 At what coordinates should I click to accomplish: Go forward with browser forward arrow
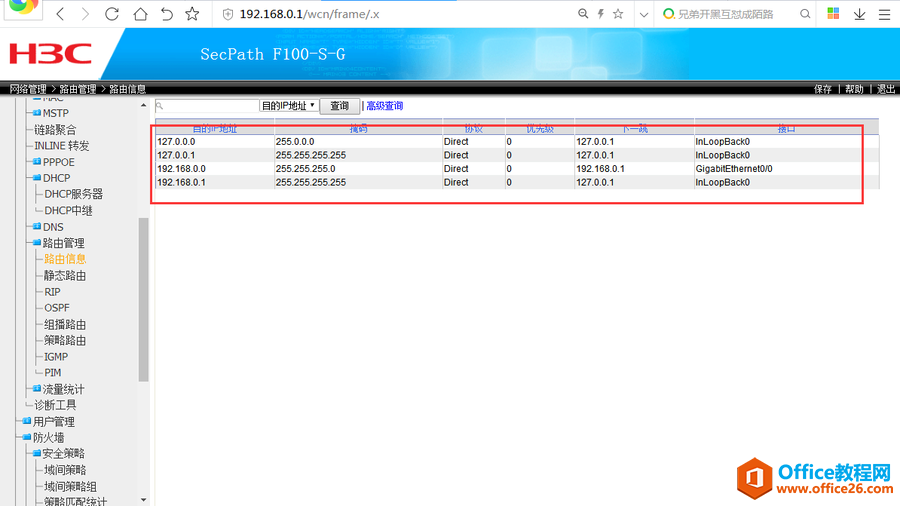click(x=85, y=14)
